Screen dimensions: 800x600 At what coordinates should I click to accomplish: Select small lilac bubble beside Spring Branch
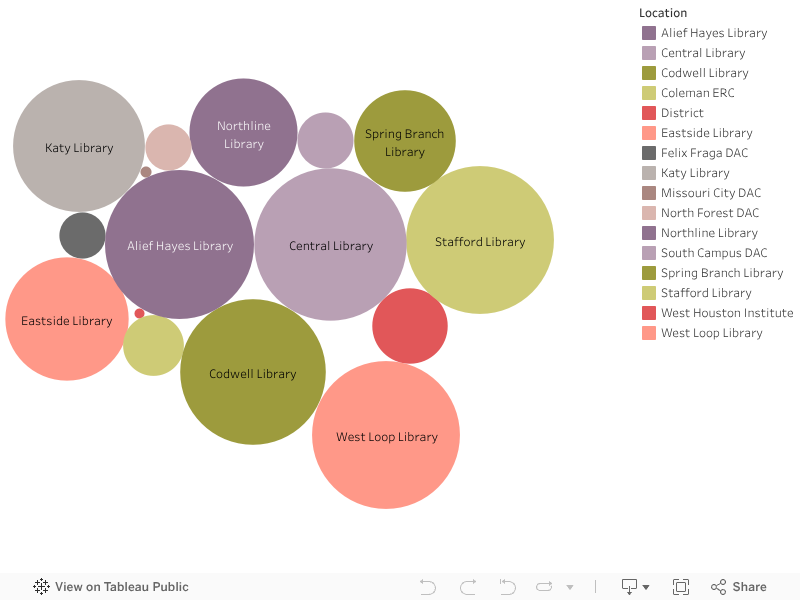tap(326, 140)
